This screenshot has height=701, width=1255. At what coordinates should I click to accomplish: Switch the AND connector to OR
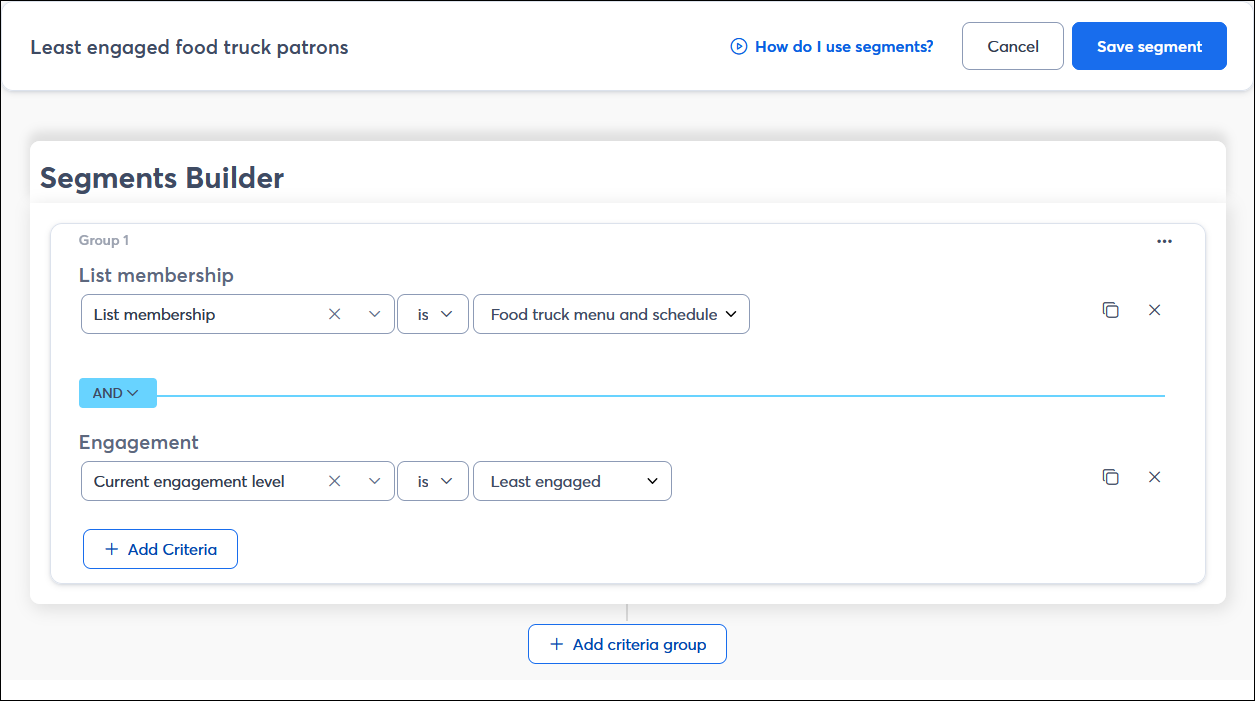[117, 392]
